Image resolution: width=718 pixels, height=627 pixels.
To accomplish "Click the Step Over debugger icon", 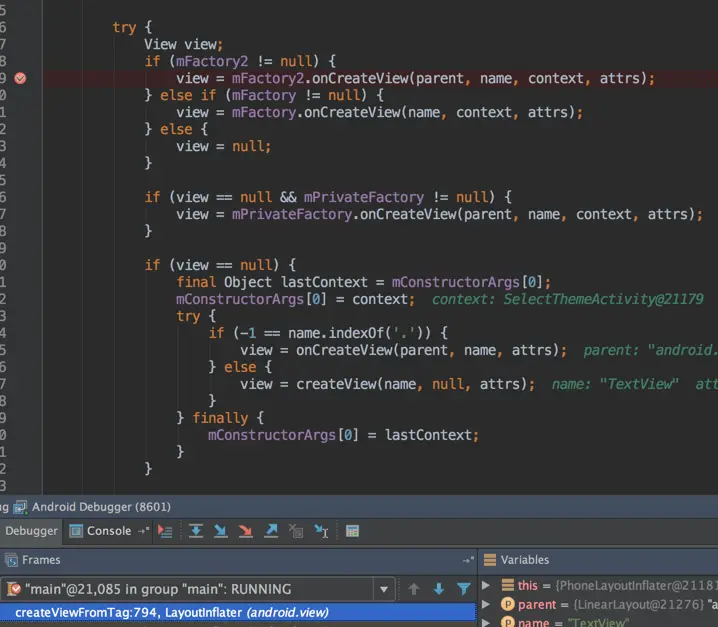I will [196, 531].
